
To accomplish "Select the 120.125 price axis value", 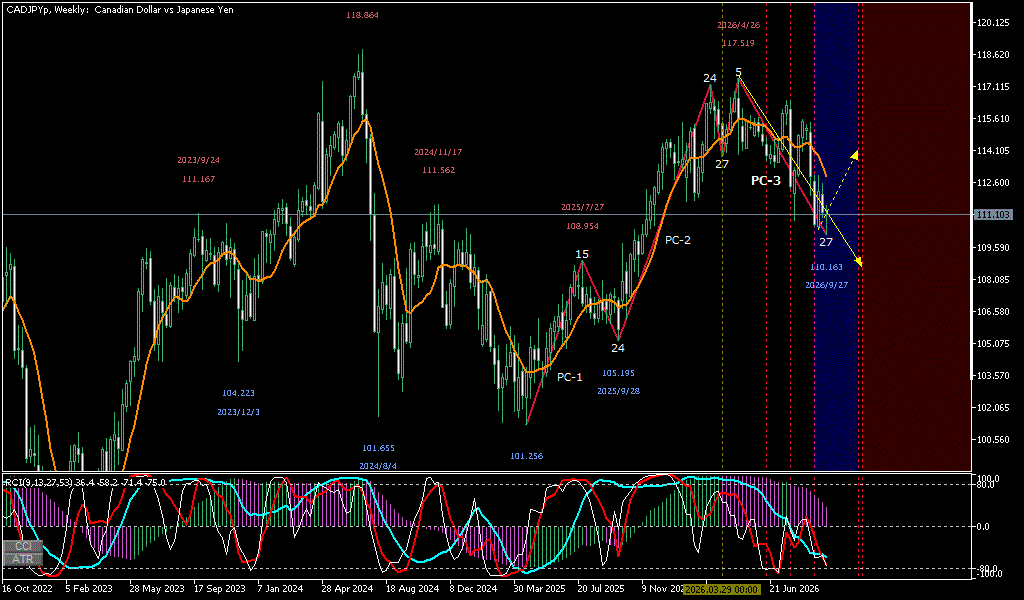I will [x=993, y=23].
